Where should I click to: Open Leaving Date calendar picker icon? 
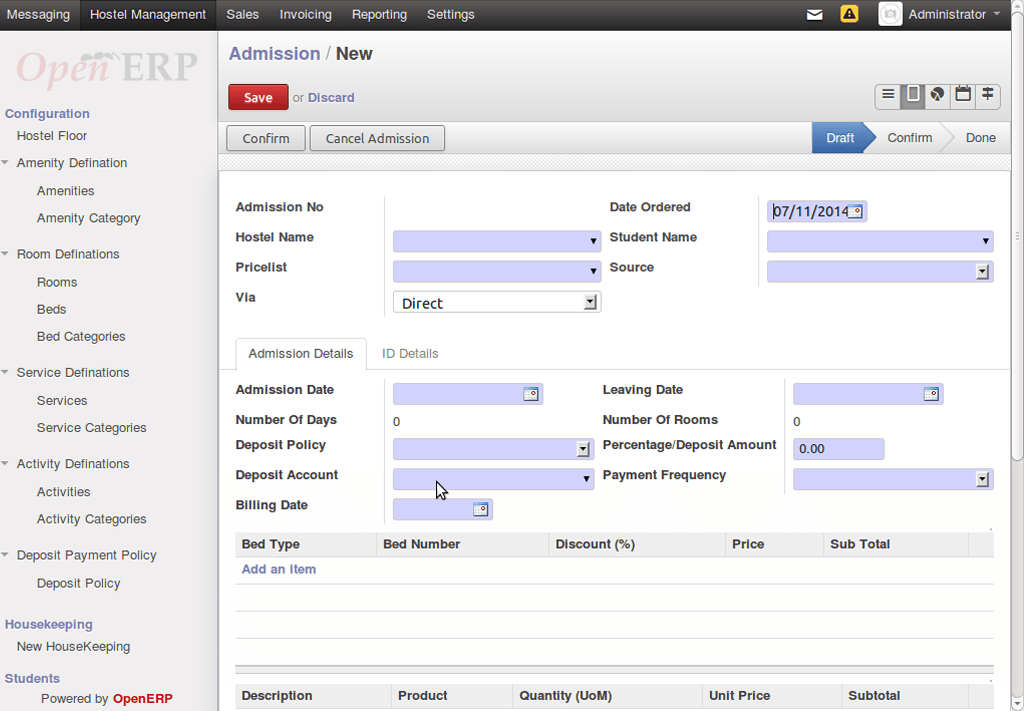[931, 394]
